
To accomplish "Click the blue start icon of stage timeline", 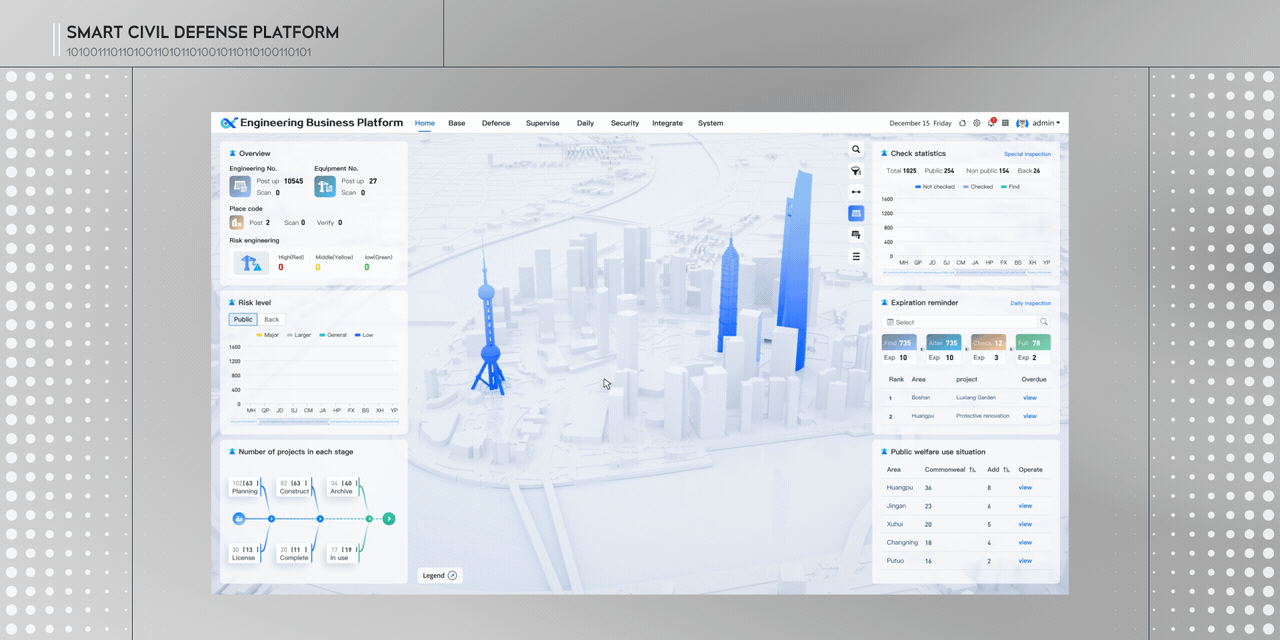I will (239, 519).
